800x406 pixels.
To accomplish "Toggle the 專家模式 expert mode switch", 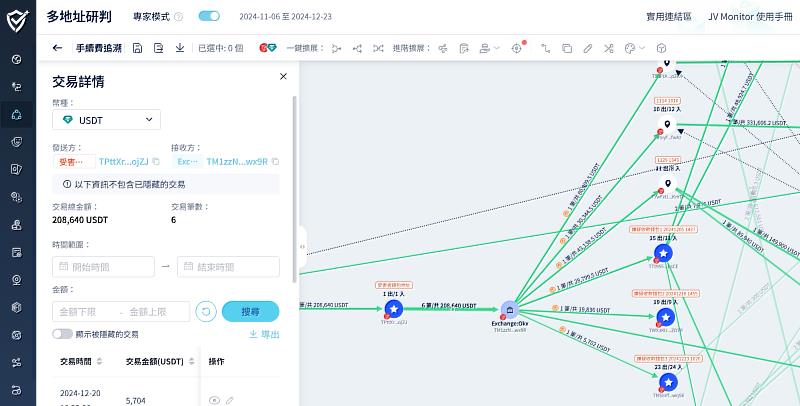I will pyautogui.click(x=209, y=16).
